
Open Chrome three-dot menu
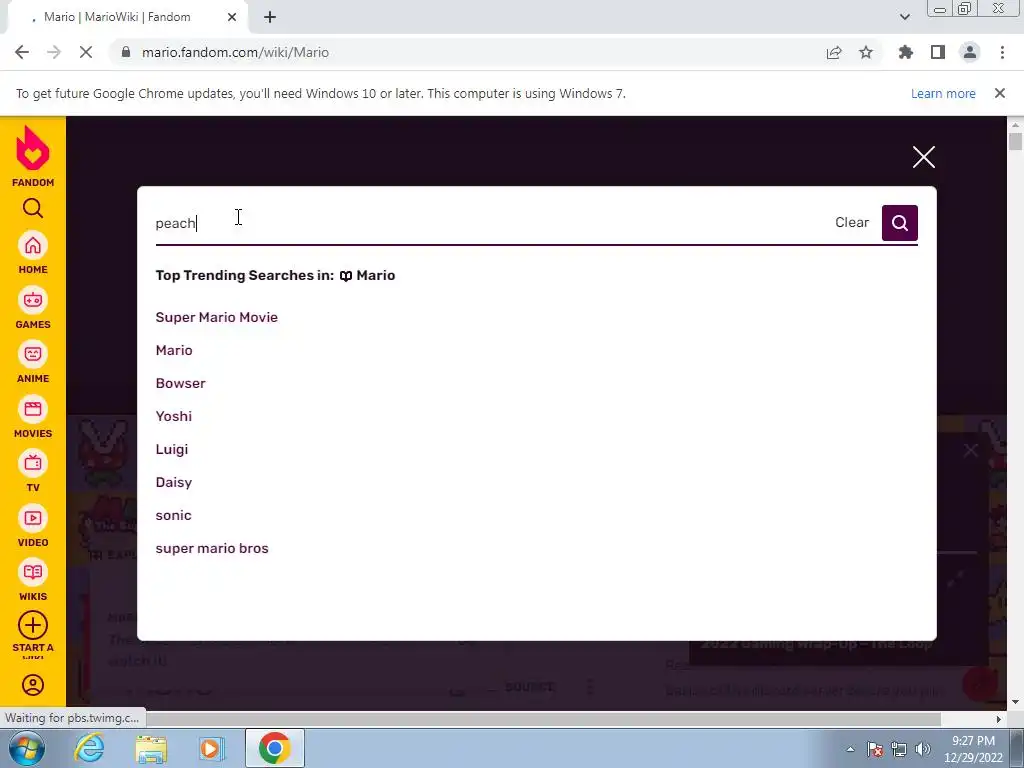click(x=1002, y=52)
